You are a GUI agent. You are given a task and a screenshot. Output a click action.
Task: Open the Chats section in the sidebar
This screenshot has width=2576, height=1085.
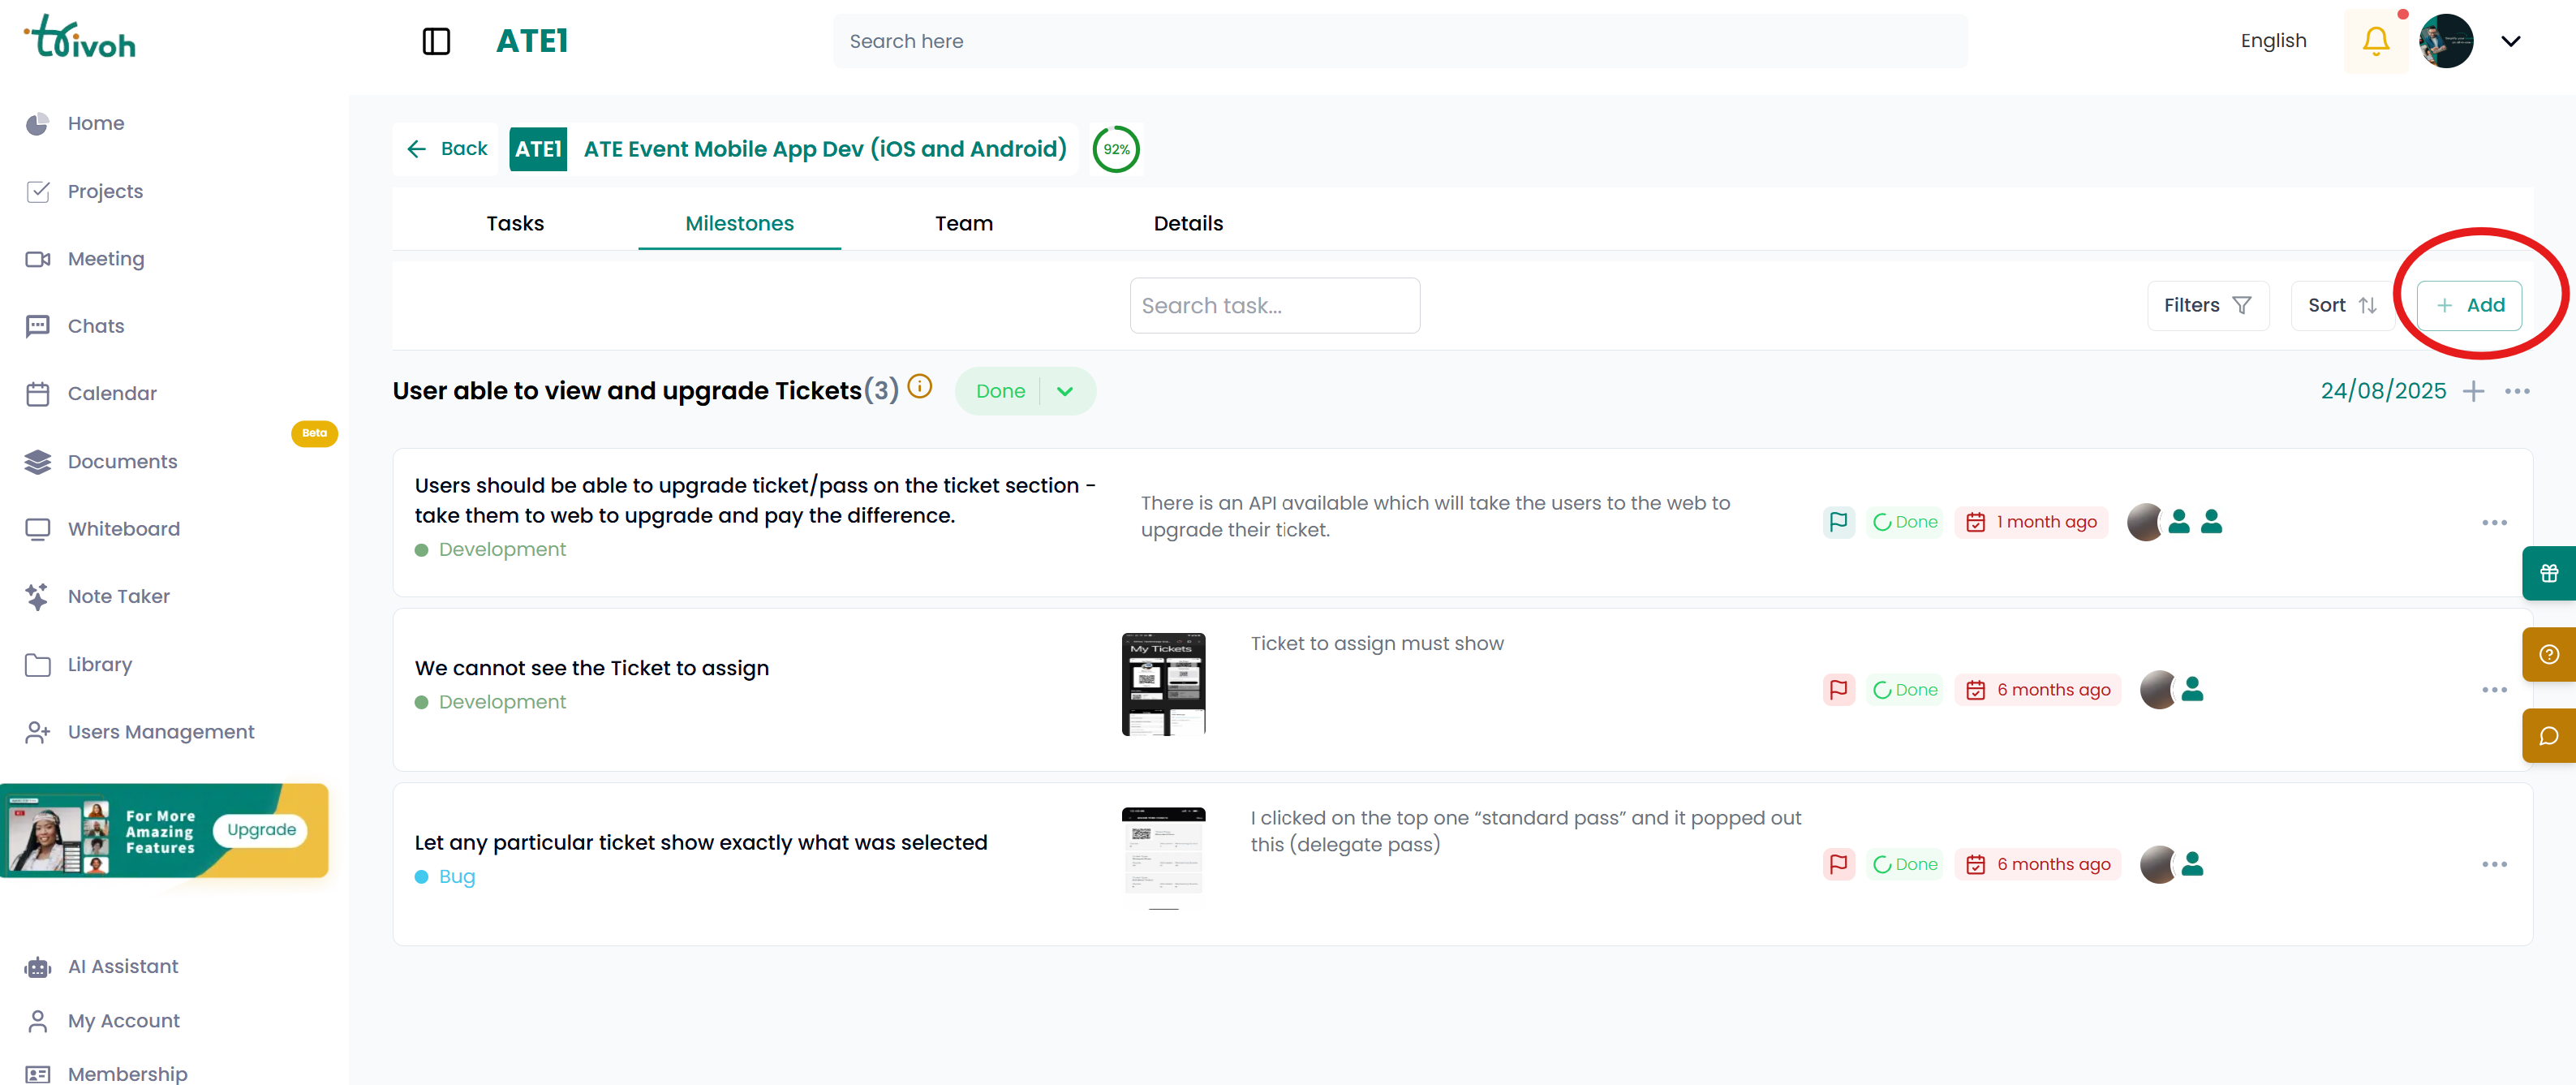pos(95,325)
